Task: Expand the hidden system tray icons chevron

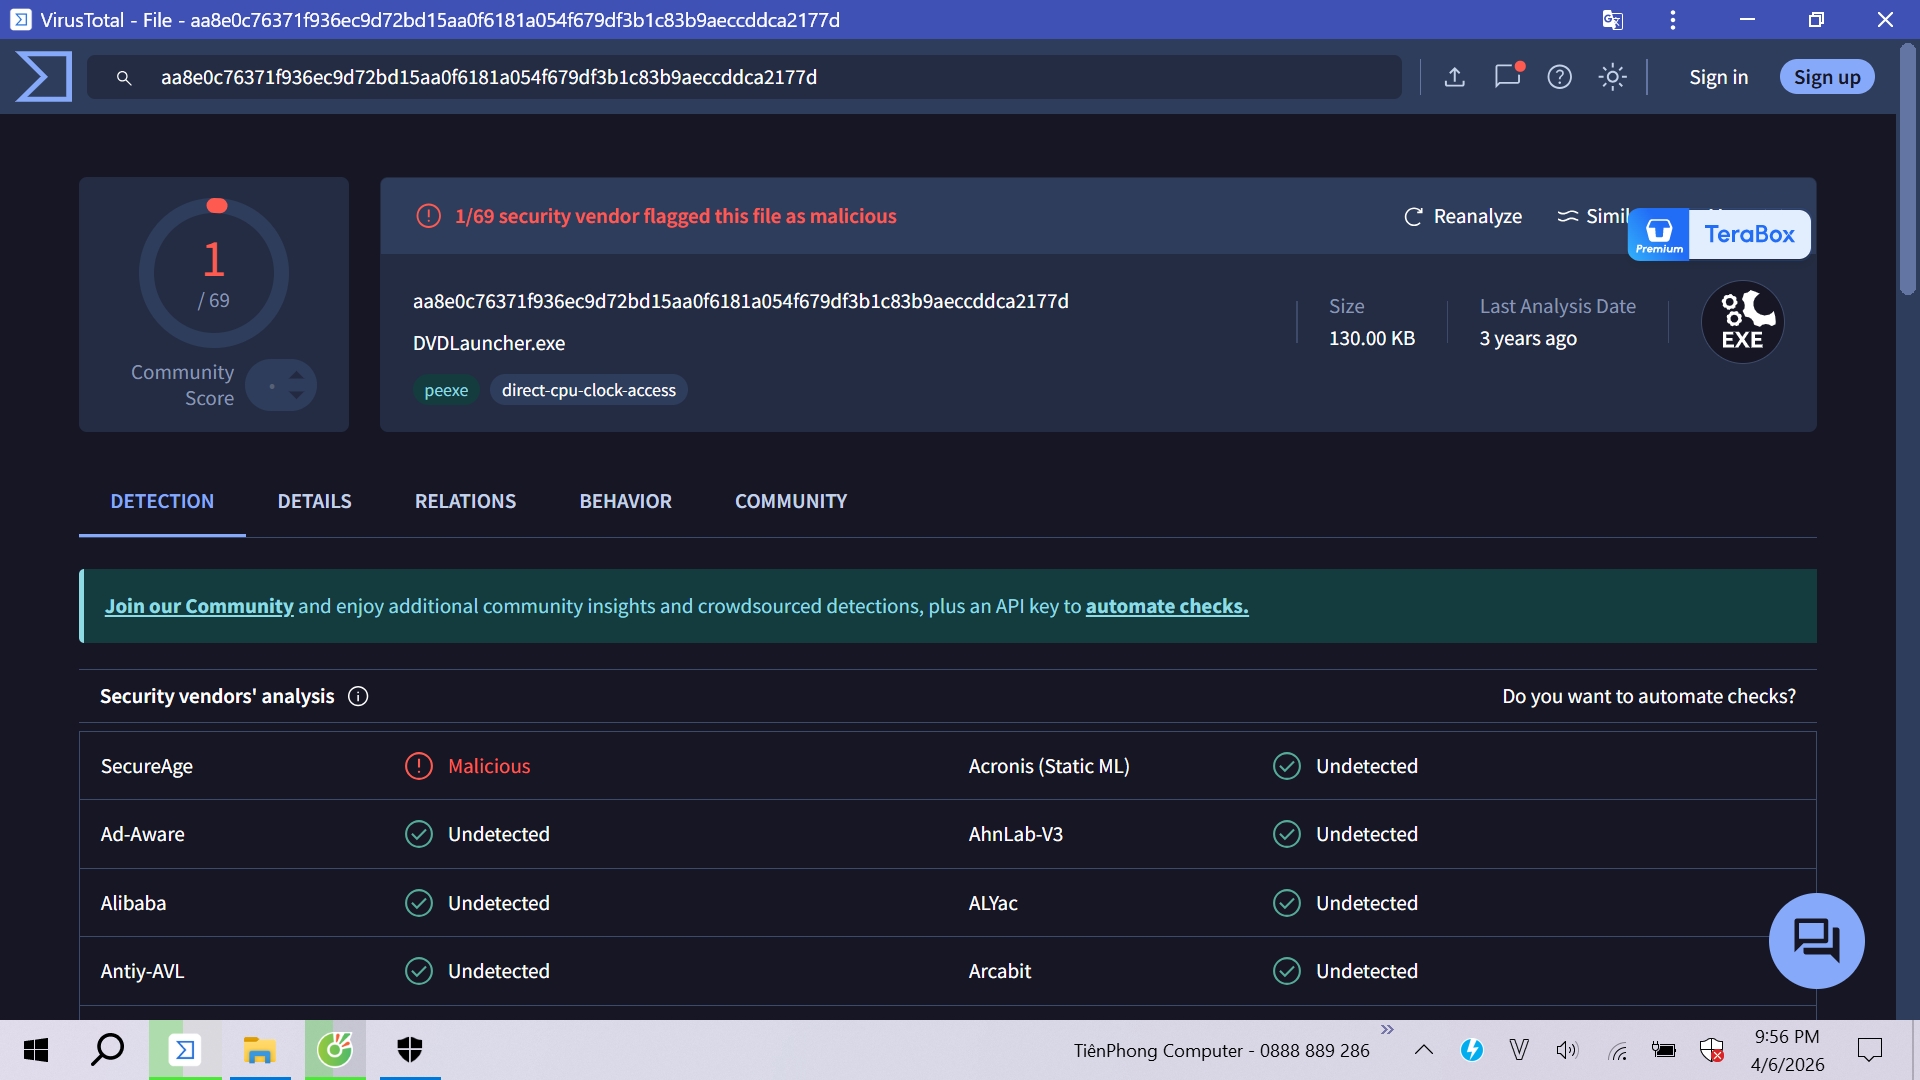Action: (x=1424, y=1050)
